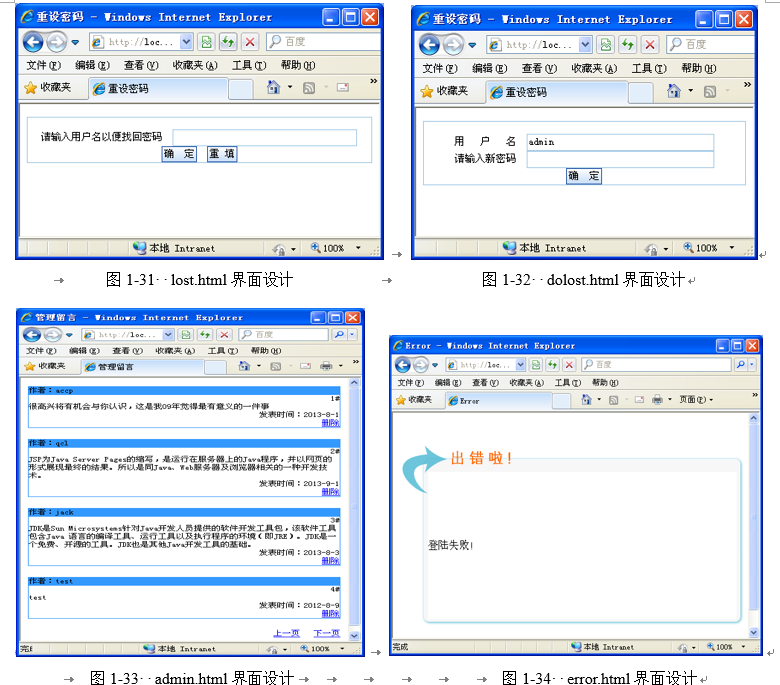Viewport: 780px width, 685px height.
Task: Select the 管理留言 browser tab
Action: coord(143,367)
